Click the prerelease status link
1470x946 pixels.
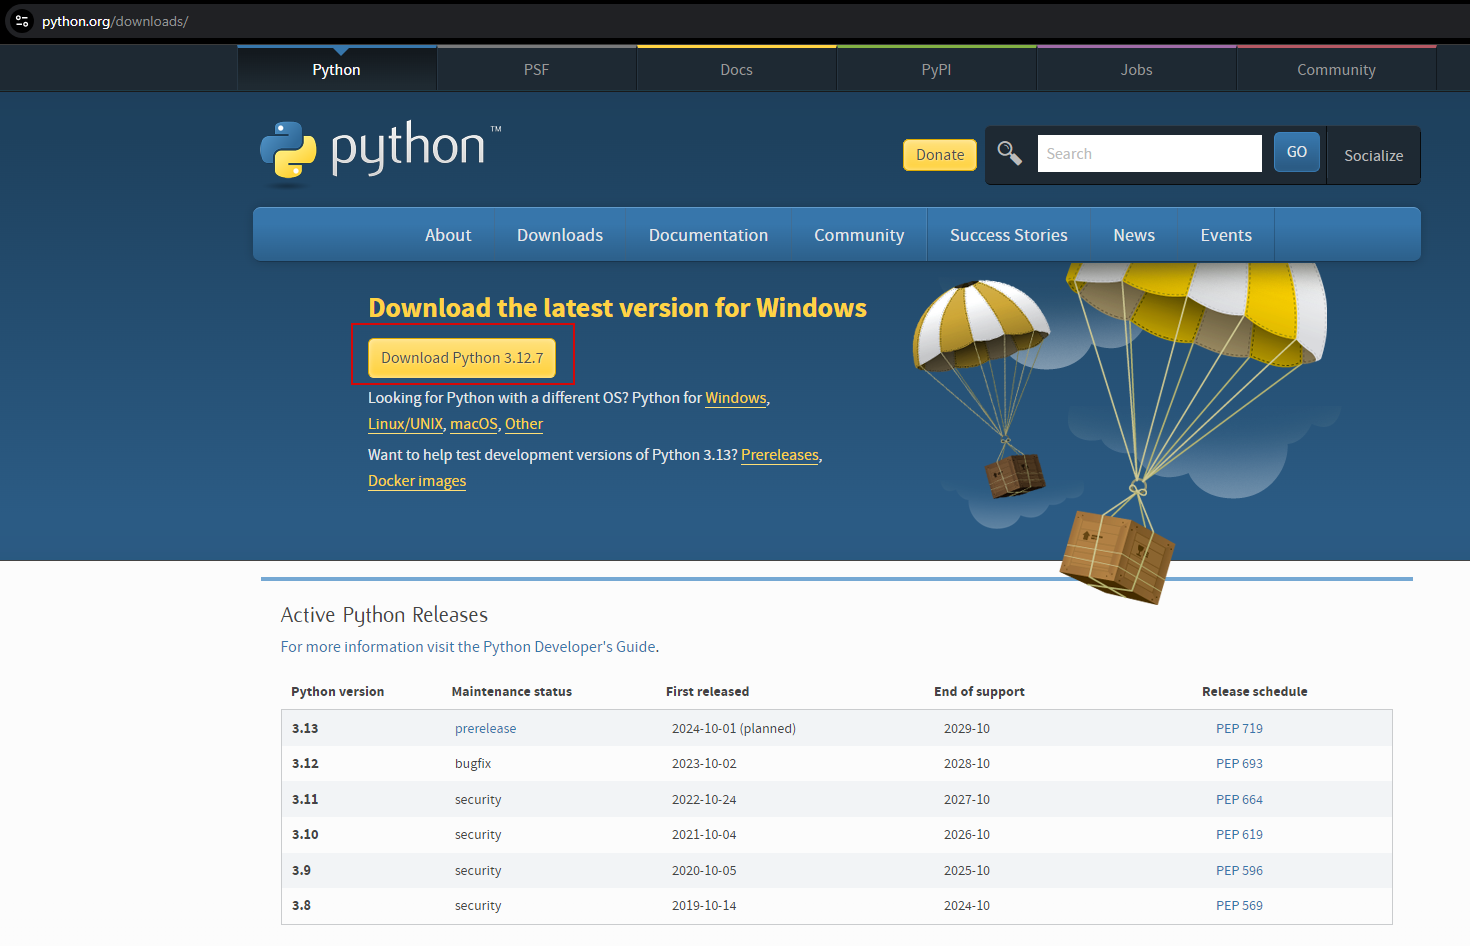[x=486, y=729]
